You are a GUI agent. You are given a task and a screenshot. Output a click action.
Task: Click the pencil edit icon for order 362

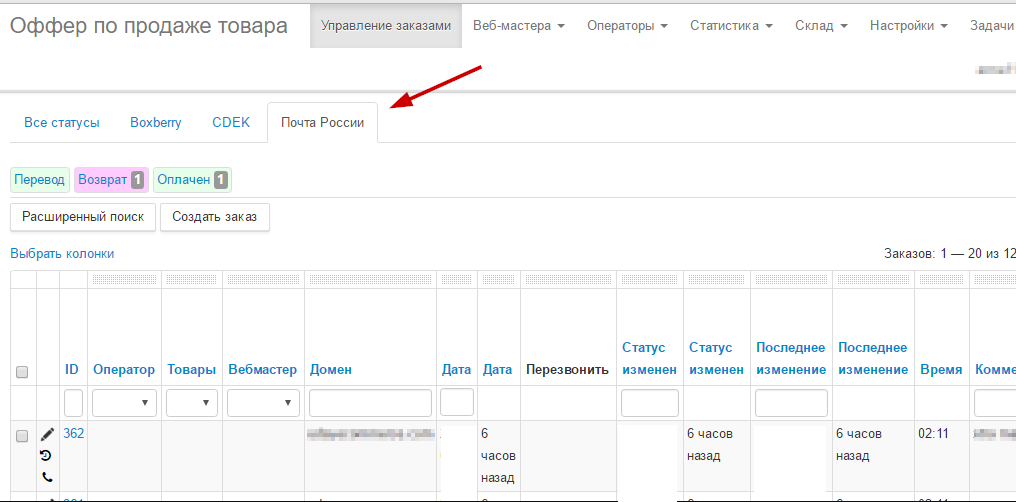[47, 434]
